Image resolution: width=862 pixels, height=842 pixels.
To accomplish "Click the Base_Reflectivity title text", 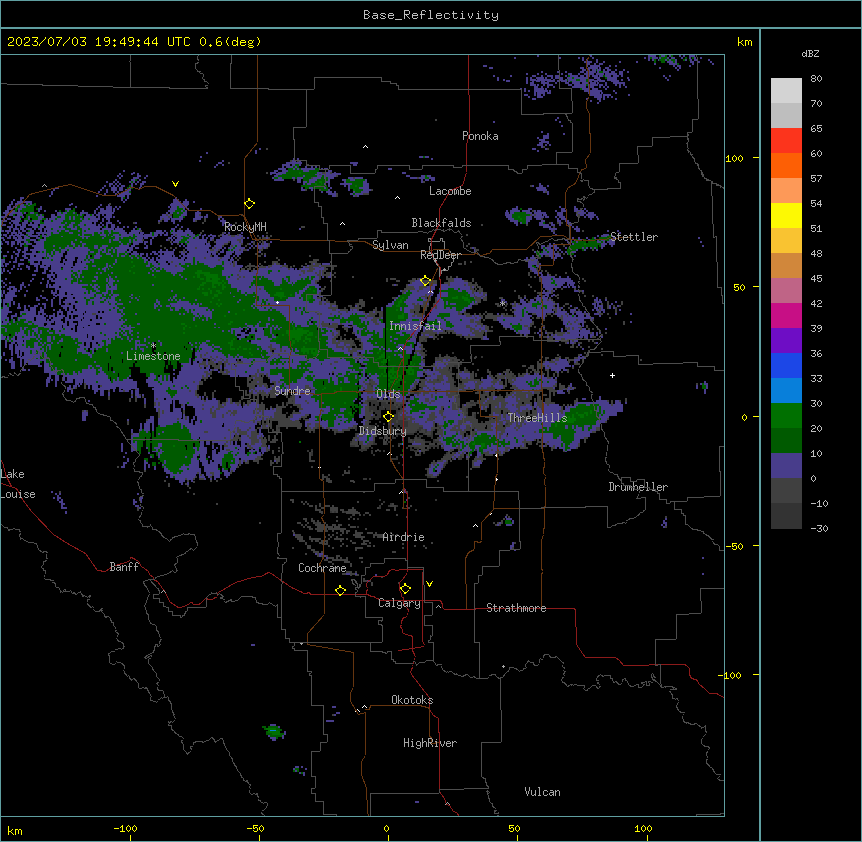I will click(431, 15).
